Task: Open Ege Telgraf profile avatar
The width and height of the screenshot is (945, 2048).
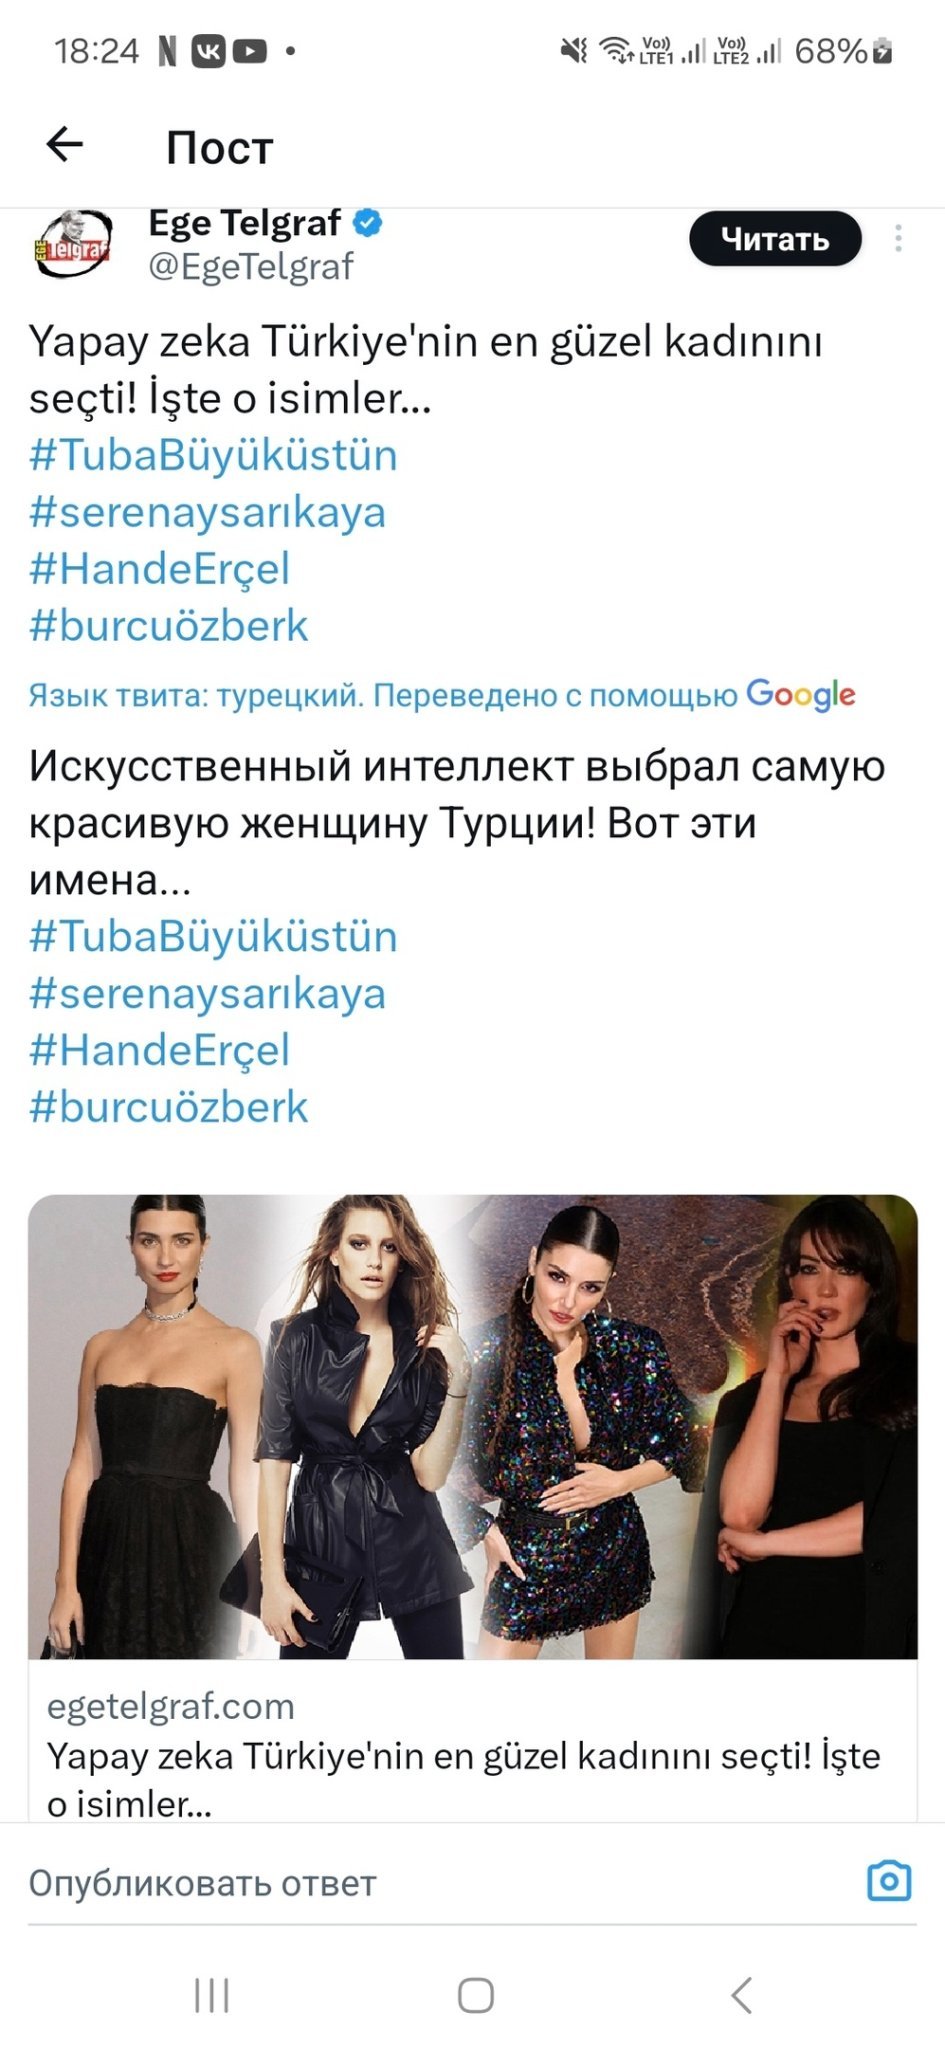Action: (x=71, y=243)
